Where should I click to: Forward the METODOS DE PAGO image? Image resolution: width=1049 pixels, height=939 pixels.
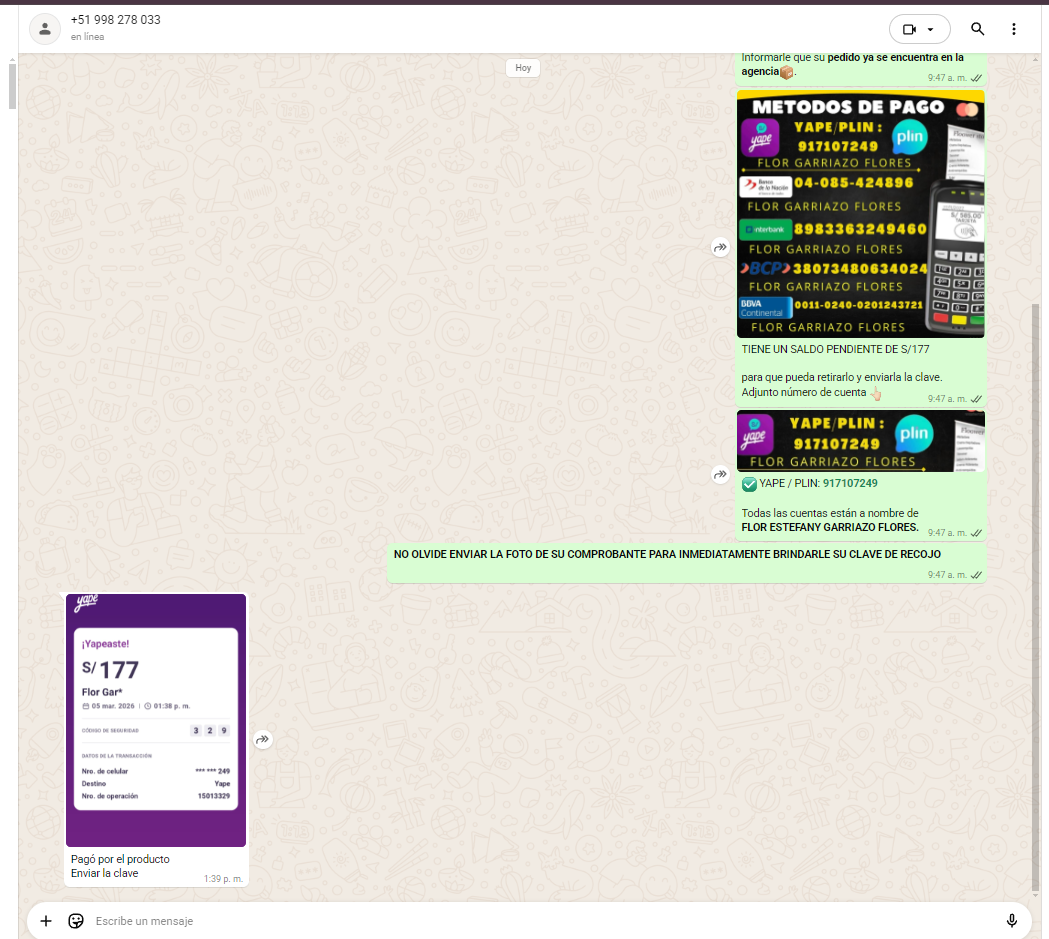720,247
